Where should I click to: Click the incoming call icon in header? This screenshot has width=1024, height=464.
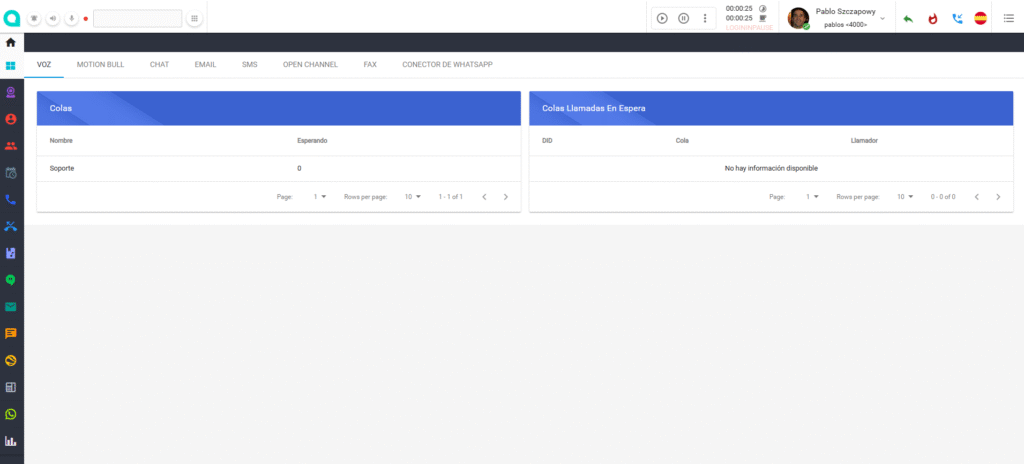[957, 18]
